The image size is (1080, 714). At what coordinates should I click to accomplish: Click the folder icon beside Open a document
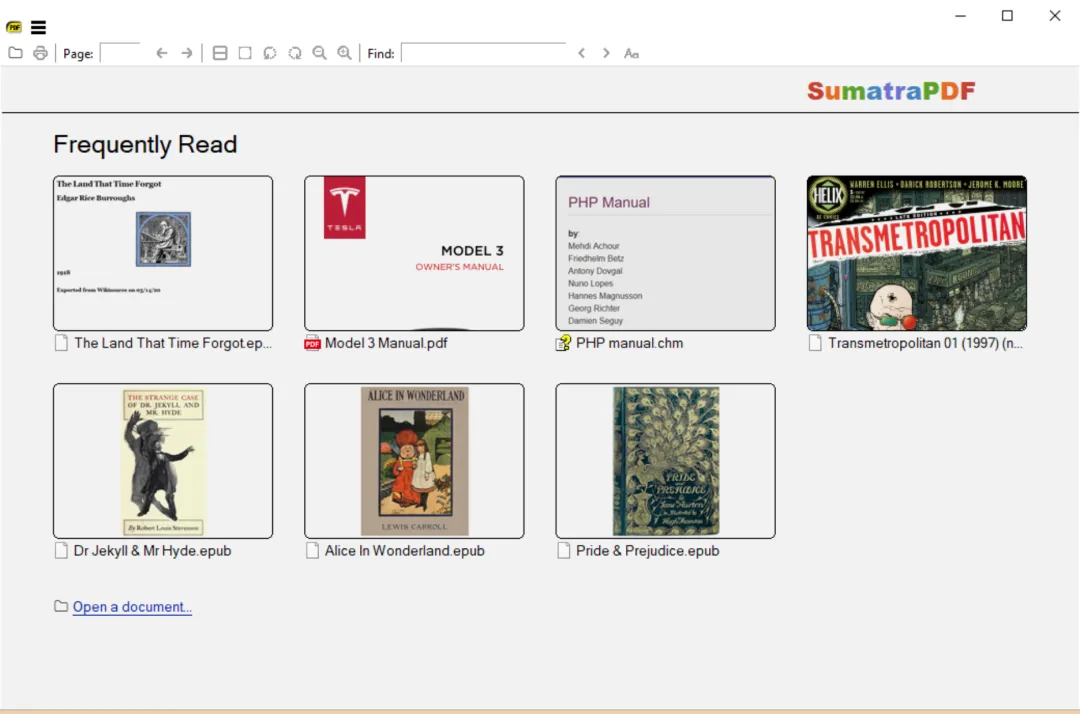(61, 606)
